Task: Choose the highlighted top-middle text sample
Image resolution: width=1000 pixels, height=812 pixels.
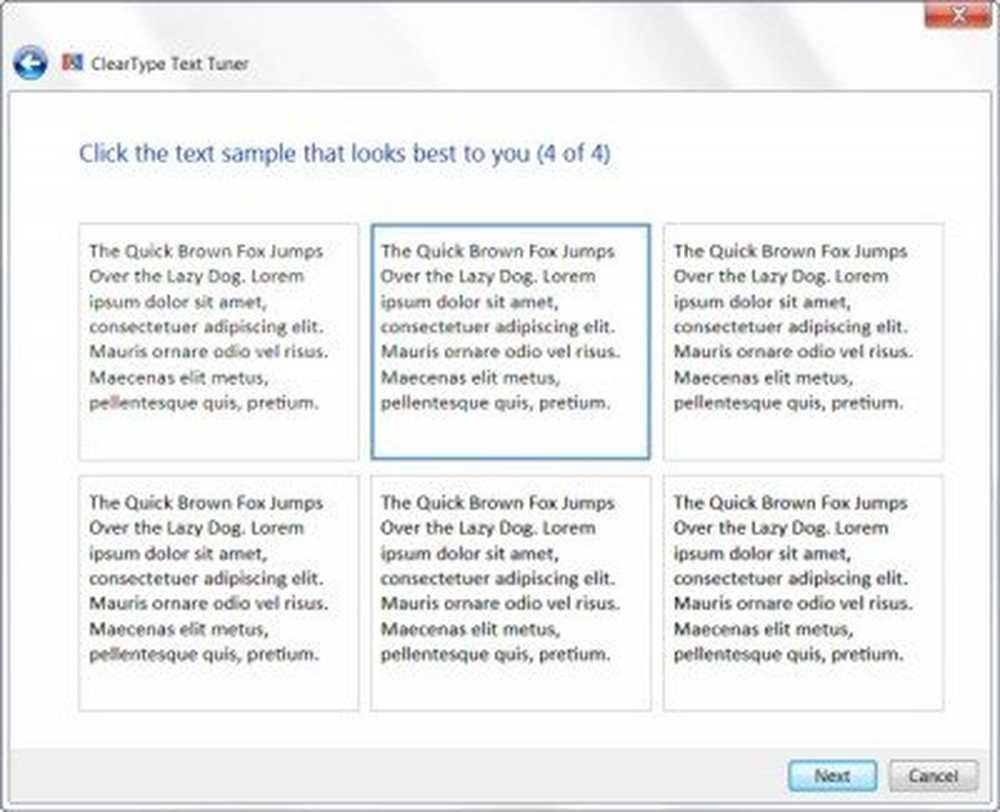Action: [x=511, y=341]
